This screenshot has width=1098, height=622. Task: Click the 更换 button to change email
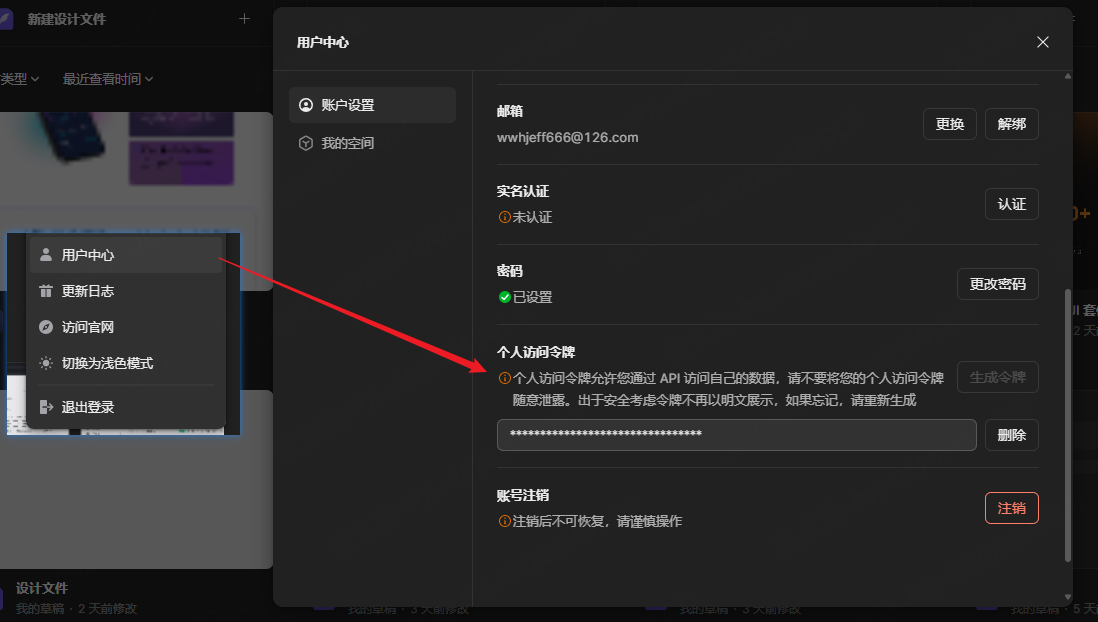pos(949,124)
